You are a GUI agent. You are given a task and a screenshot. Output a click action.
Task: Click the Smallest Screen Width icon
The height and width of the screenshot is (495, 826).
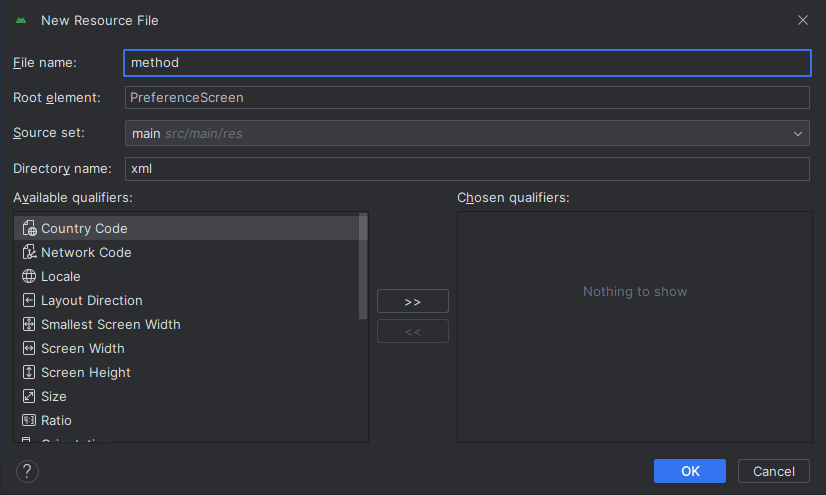click(x=29, y=324)
